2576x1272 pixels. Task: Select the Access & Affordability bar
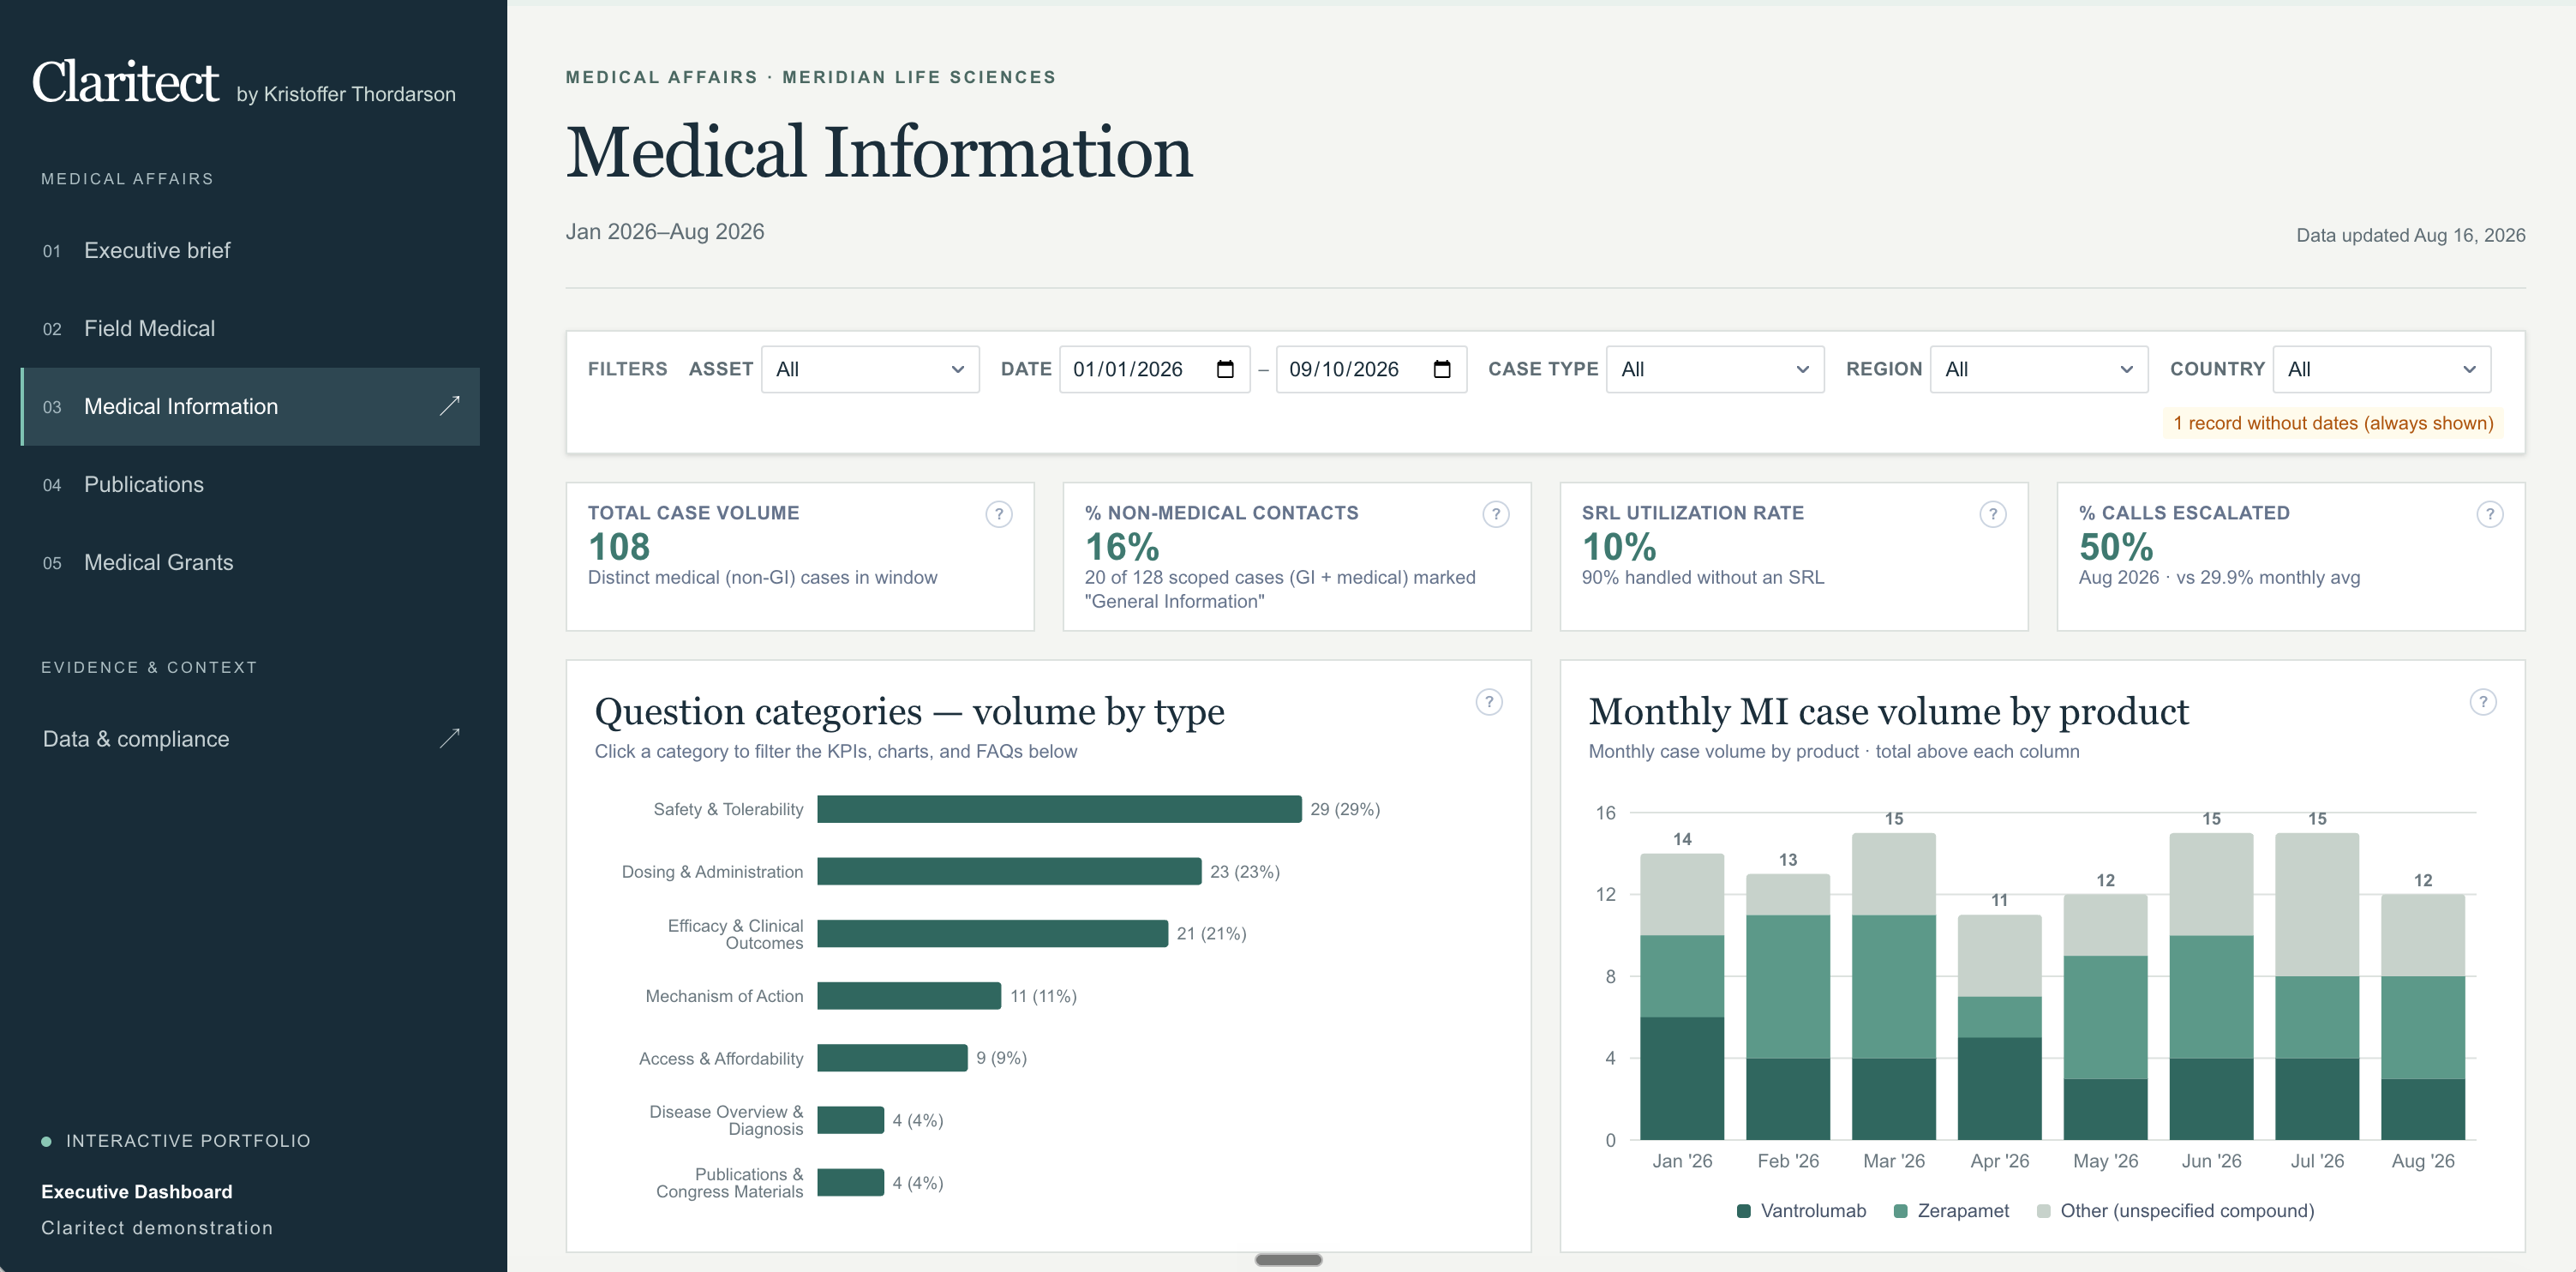[x=892, y=1058]
